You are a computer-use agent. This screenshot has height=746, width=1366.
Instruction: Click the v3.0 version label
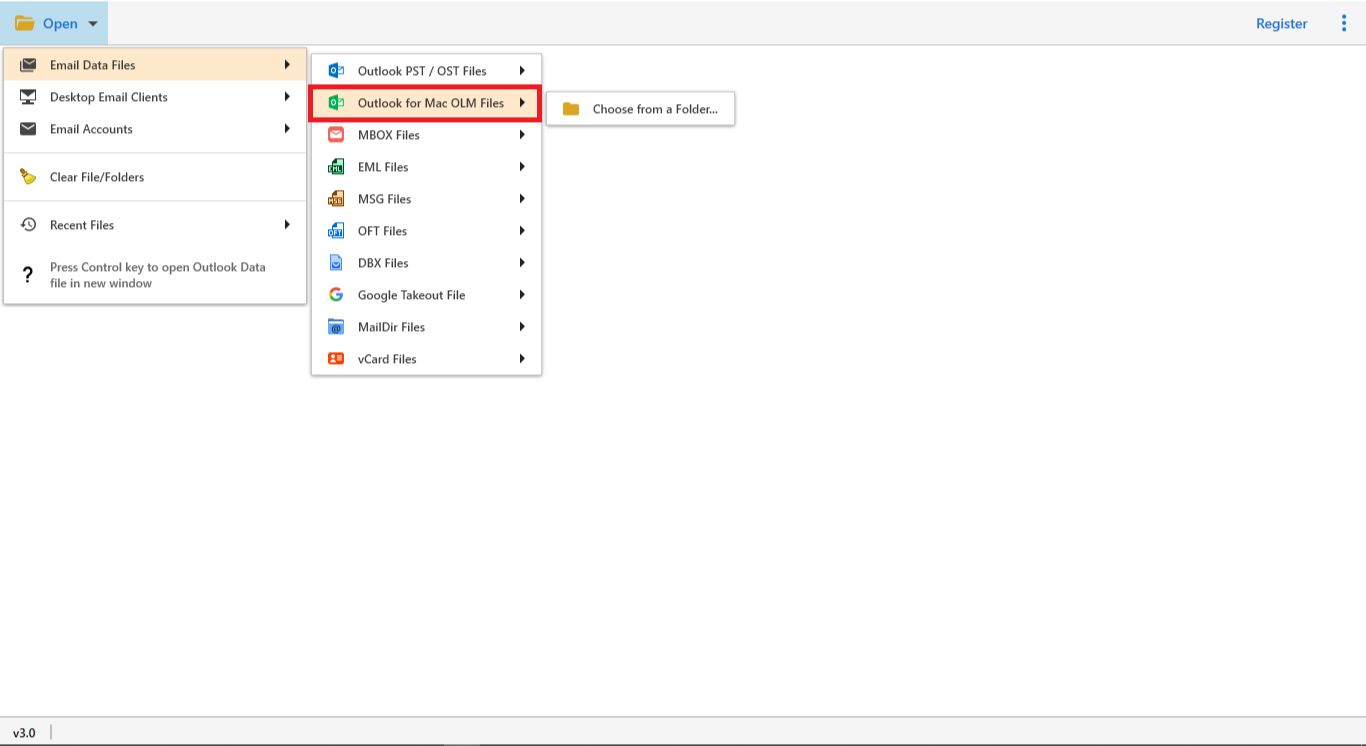tap(24, 733)
